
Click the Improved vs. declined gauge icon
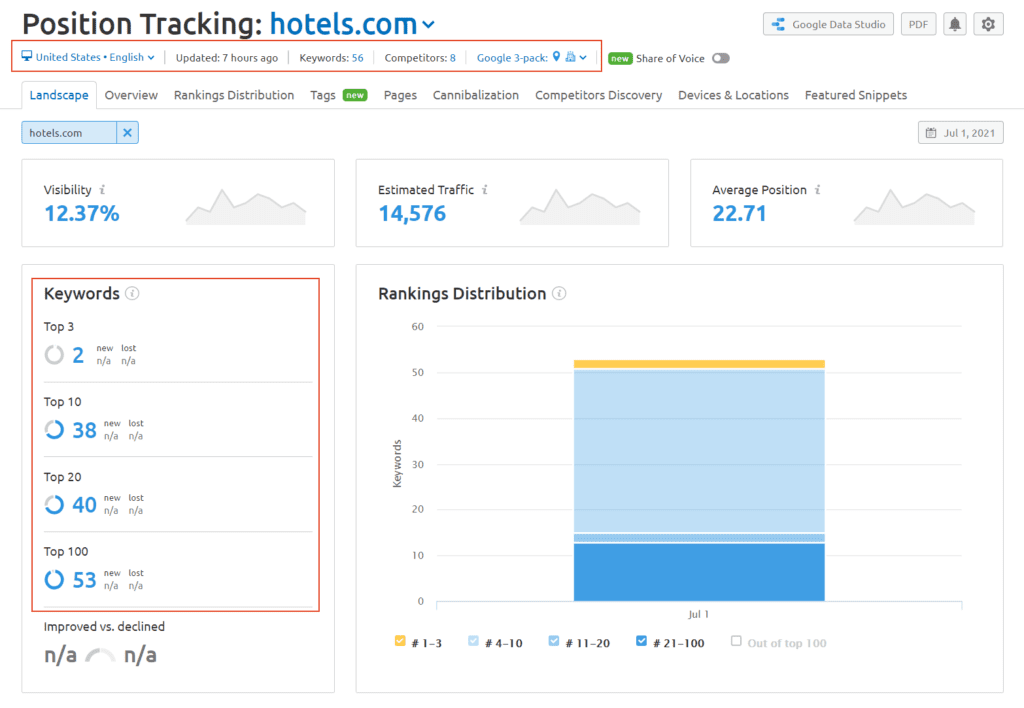[100, 654]
